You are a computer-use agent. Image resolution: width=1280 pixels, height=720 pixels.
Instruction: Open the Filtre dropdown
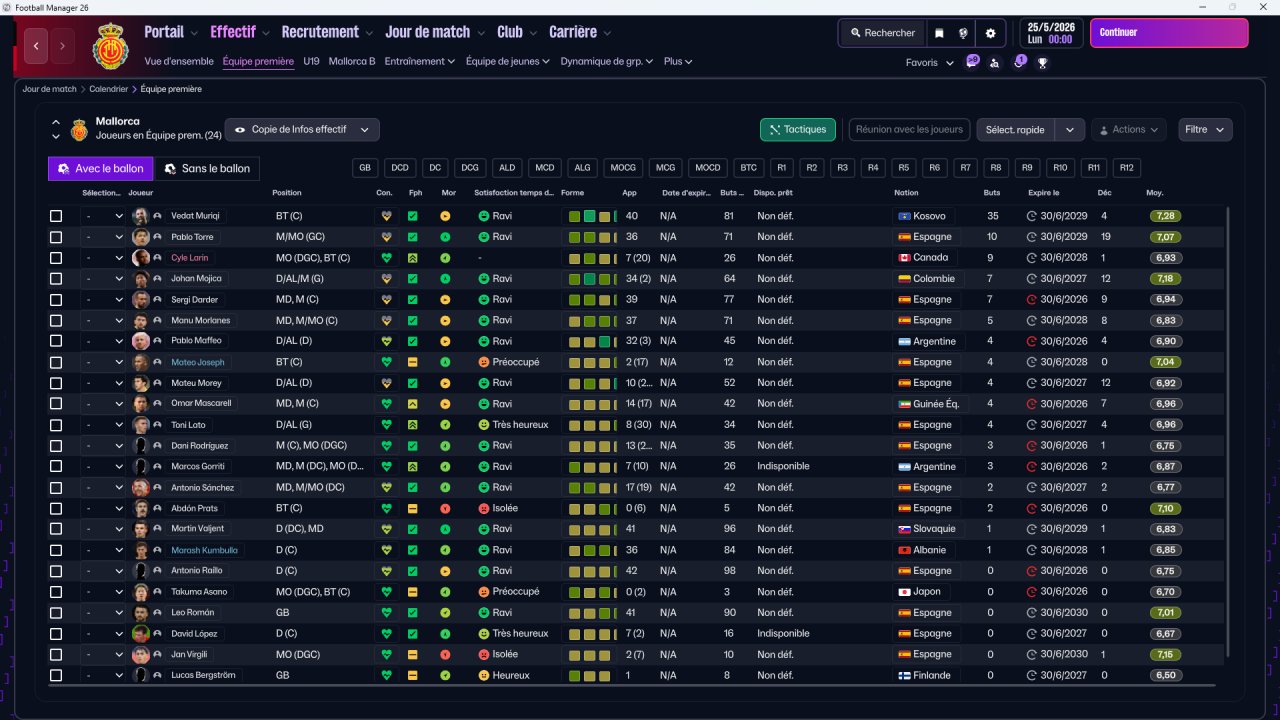pyautogui.click(x=1205, y=129)
